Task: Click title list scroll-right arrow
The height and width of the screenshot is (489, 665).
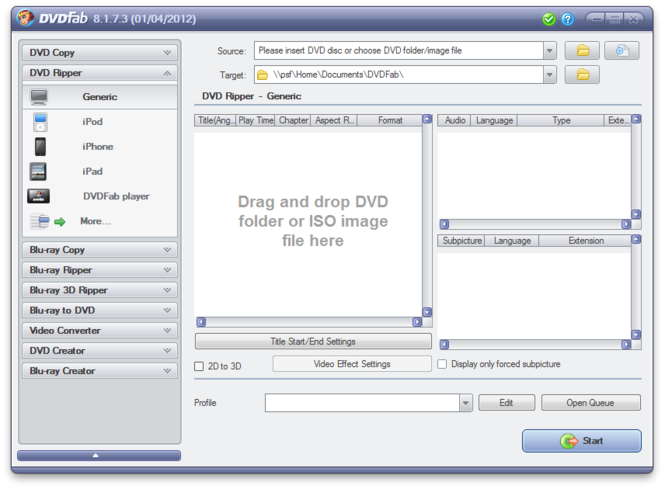Action: [417, 322]
